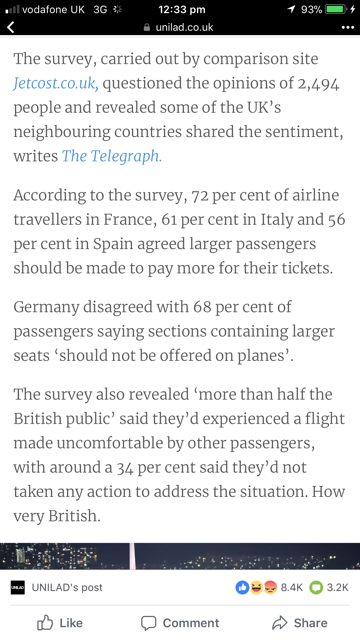
Task: Tap the 12:33 pm clock in status bar
Action: point(182,9)
